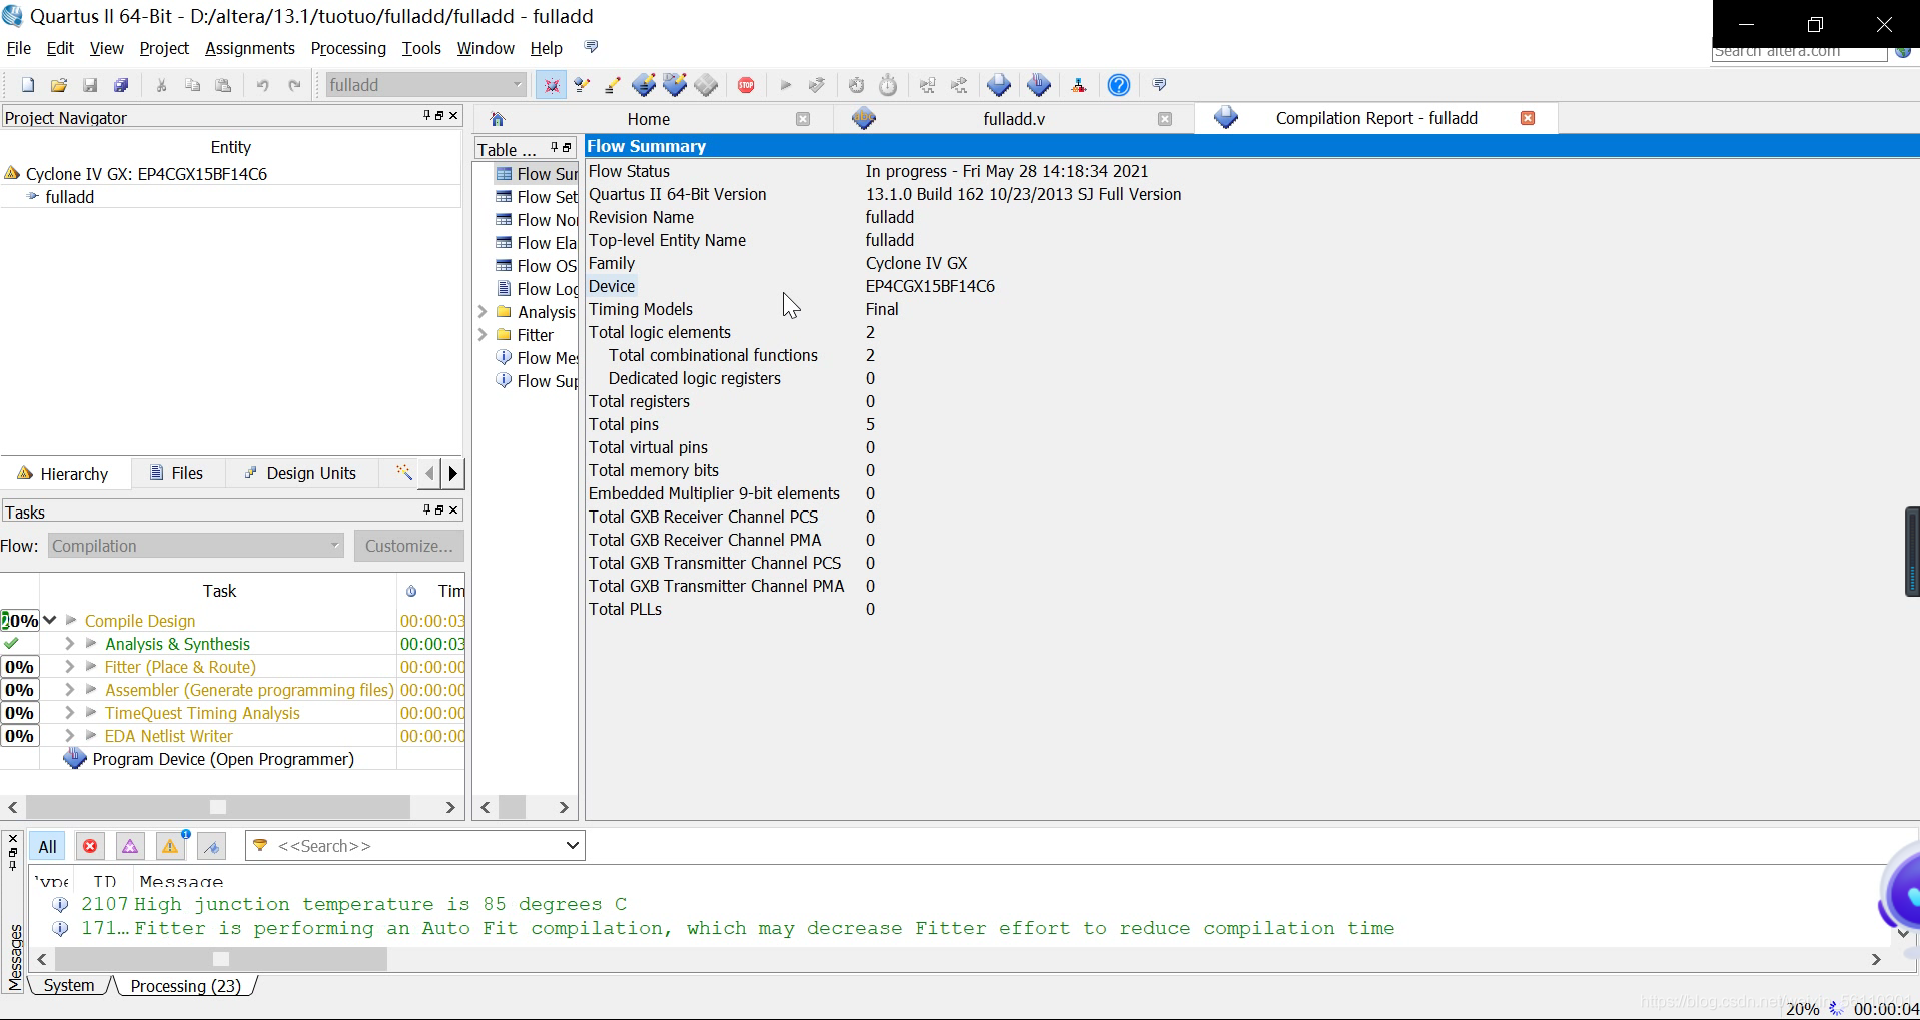Undo the last action
The width and height of the screenshot is (1920, 1020).
[262, 85]
